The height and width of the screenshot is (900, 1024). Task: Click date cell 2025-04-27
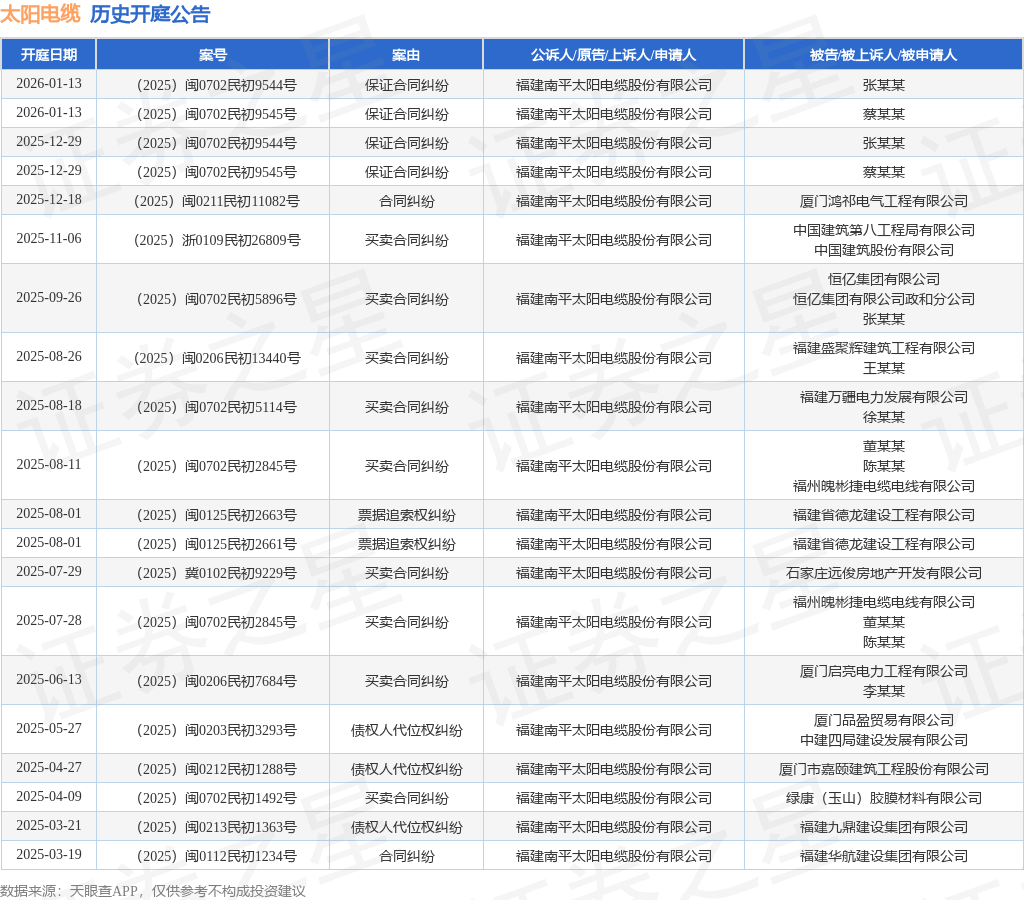tap(49, 767)
